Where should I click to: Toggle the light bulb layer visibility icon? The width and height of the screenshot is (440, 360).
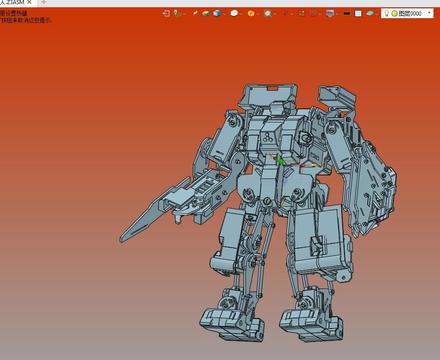pos(387,13)
